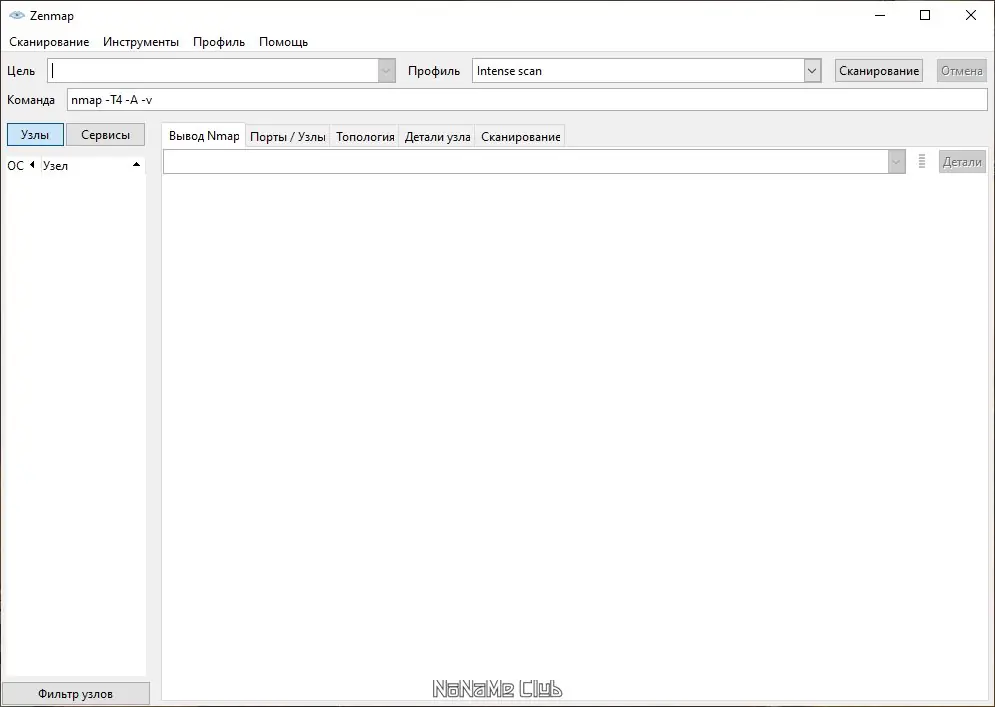Close the Zenmap window

[971, 15]
